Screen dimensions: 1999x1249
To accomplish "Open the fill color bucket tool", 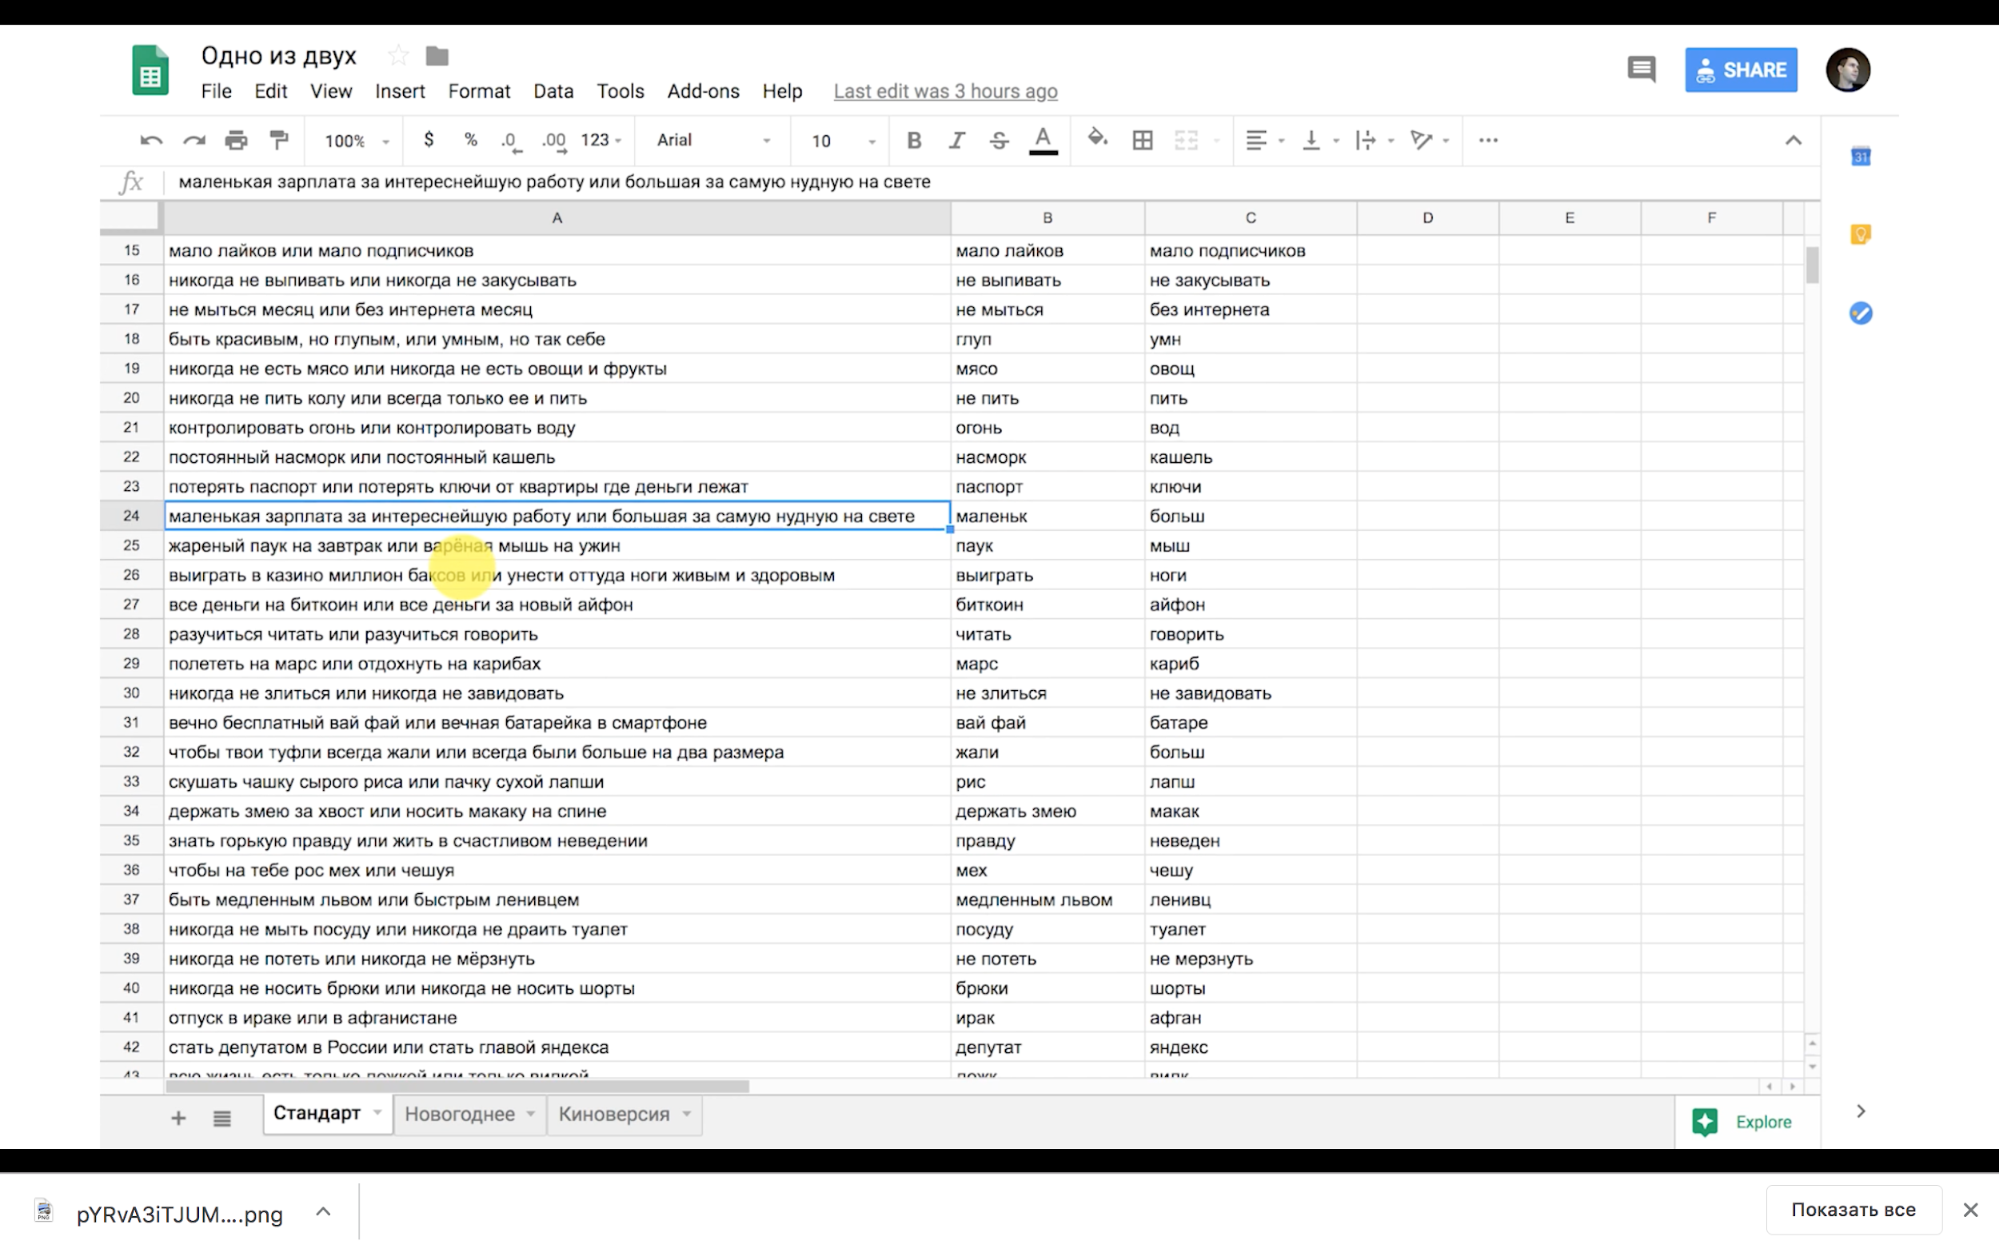I will point(1097,139).
